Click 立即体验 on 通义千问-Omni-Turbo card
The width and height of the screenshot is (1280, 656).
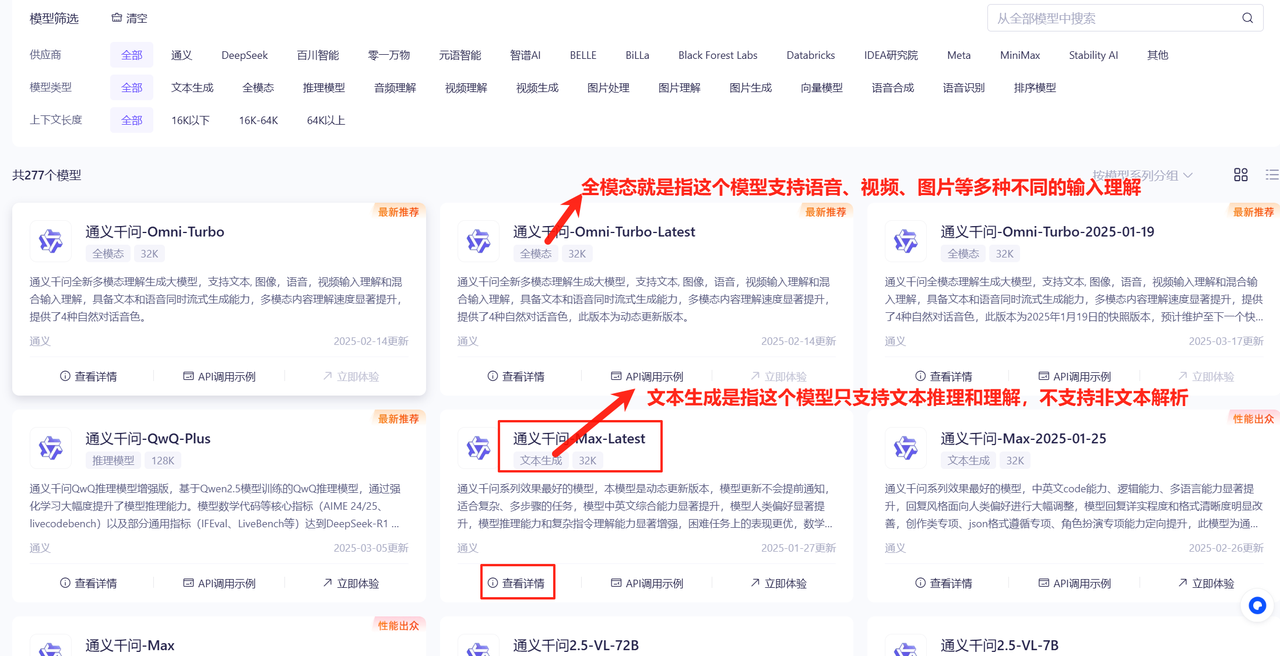point(351,377)
